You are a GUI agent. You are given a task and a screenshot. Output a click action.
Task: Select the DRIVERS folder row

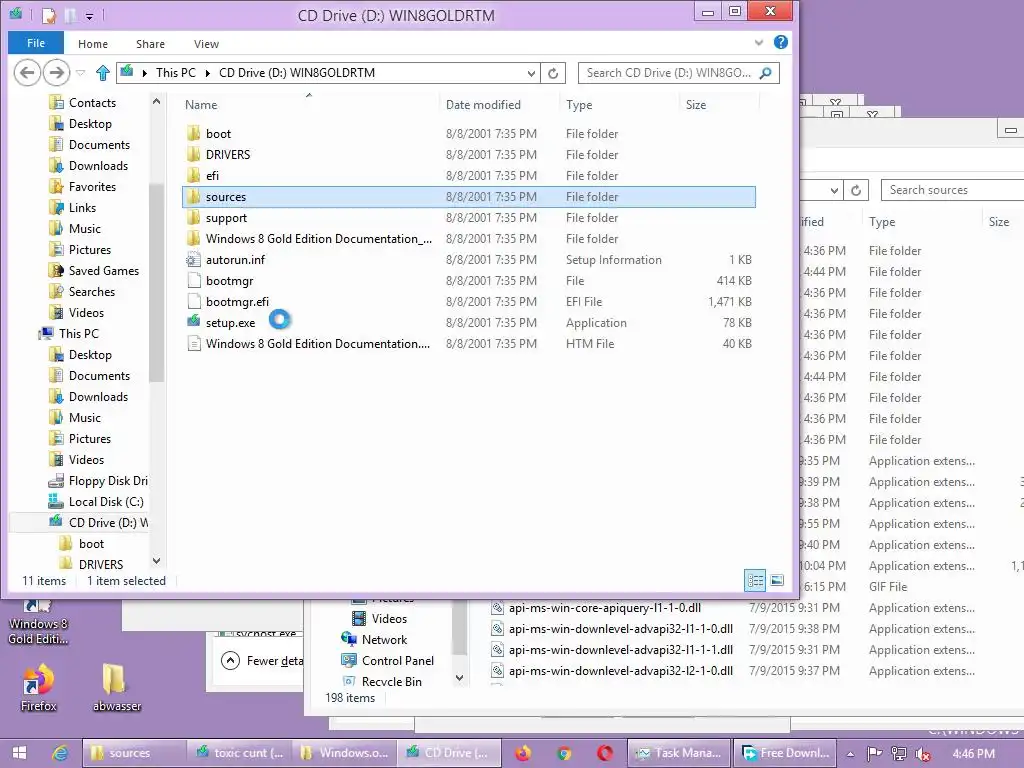(x=468, y=155)
